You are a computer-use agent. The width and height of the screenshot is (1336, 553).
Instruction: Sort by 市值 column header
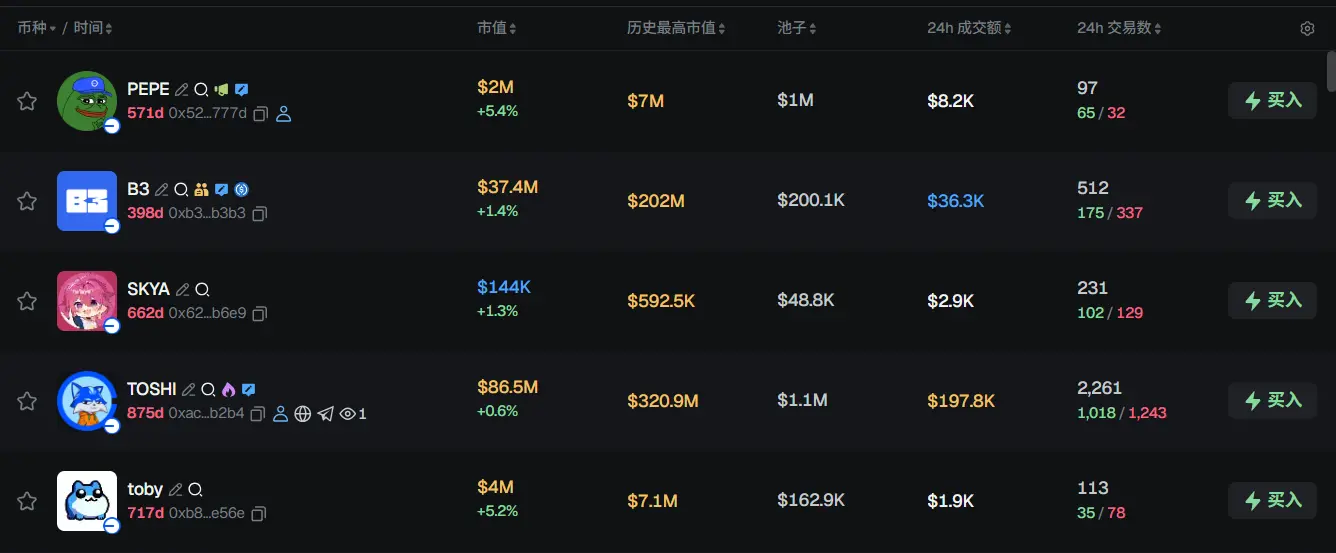point(496,28)
